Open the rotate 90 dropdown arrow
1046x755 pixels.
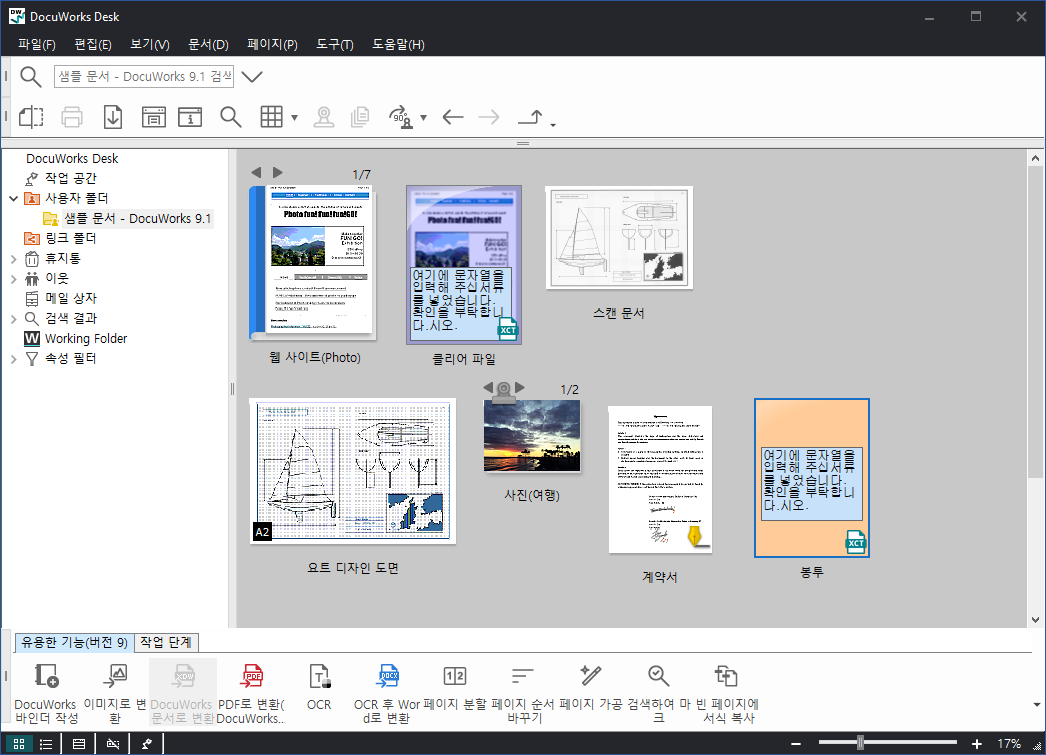423,118
